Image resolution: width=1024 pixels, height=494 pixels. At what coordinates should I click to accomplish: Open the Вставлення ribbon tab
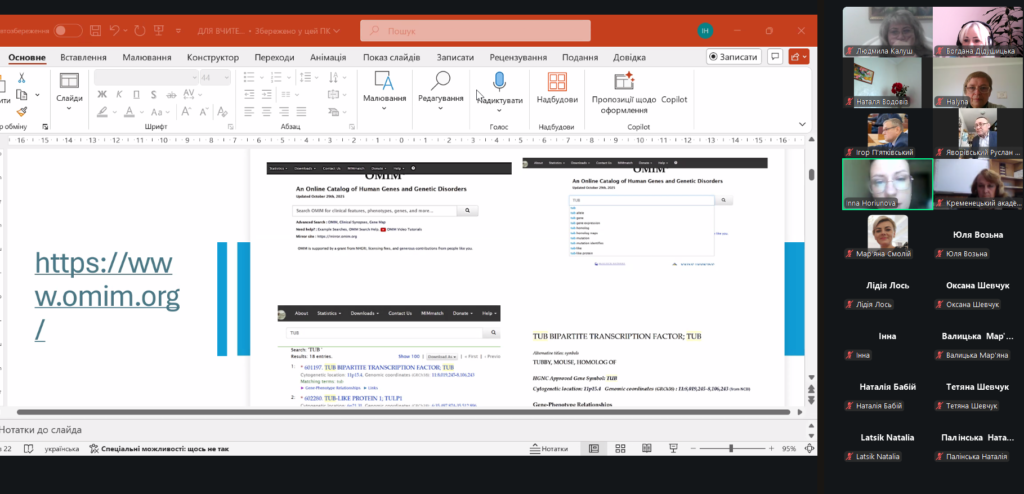(84, 57)
